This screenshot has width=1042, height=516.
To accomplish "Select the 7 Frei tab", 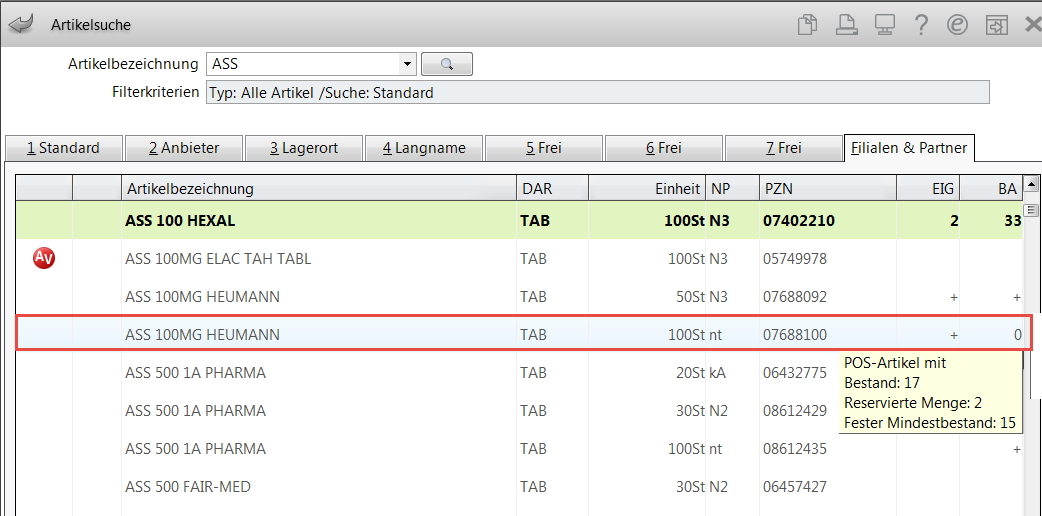I will point(783,148).
